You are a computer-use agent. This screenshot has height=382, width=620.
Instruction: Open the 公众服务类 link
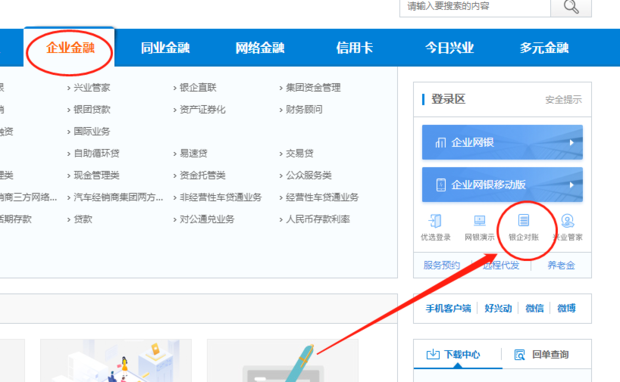[309, 175]
